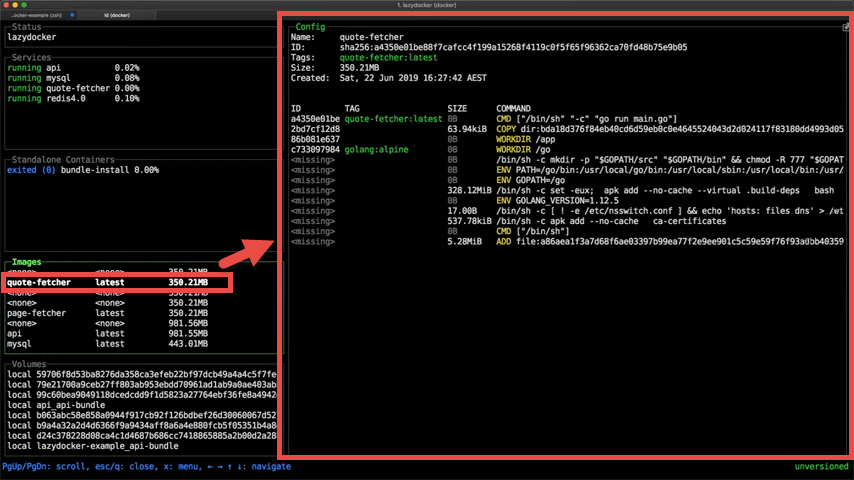Select the mysql image at 443.01MB

pyautogui.click(x=22, y=345)
